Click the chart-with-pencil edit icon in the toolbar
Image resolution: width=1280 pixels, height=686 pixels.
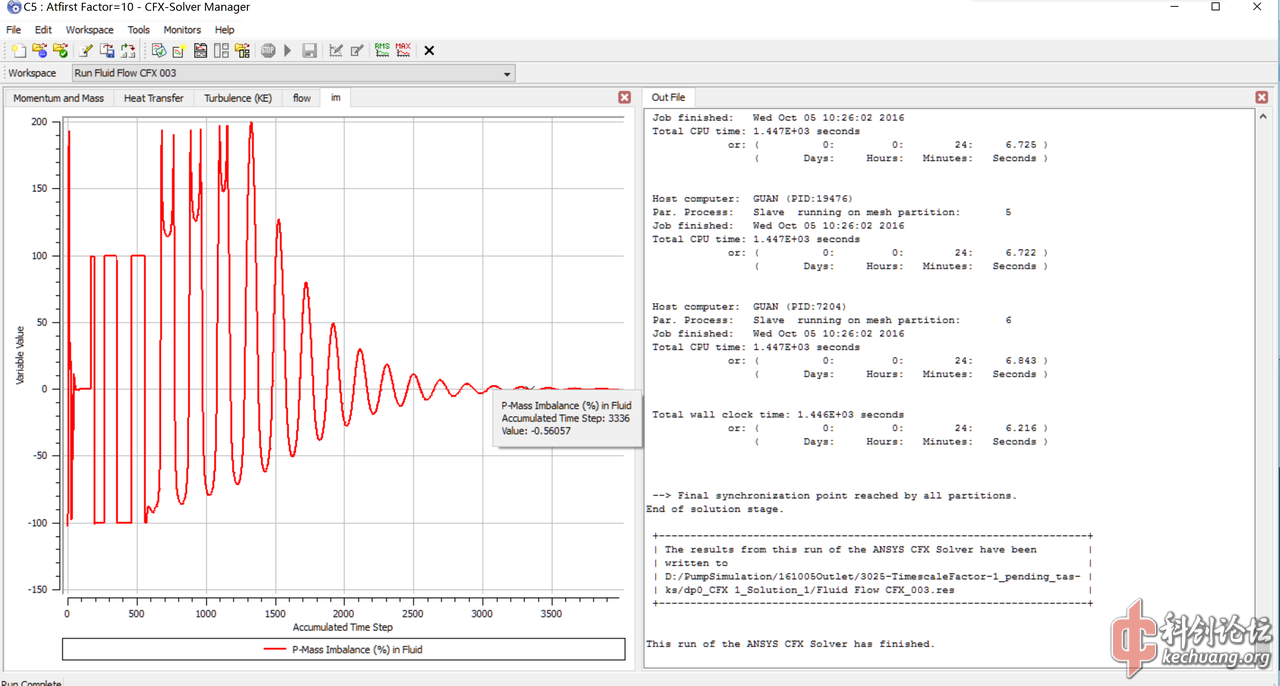[336, 50]
